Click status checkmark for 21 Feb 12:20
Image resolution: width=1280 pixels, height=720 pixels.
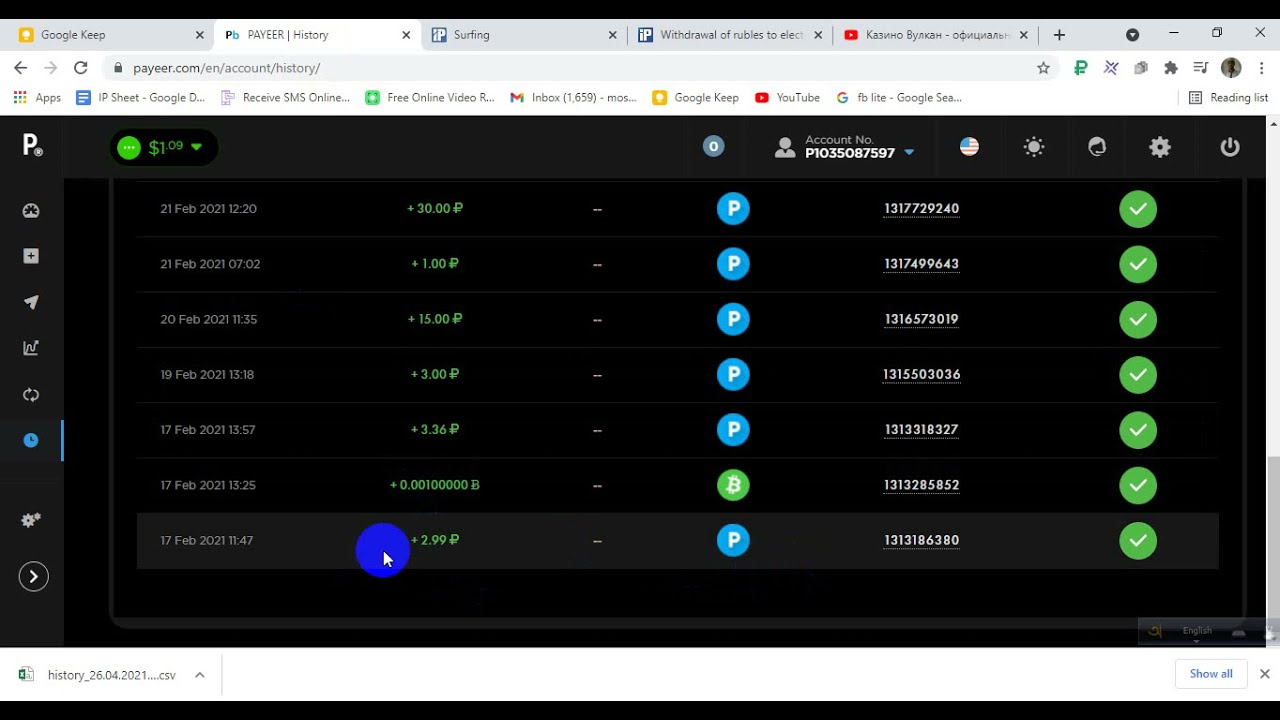(x=1138, y=209)
